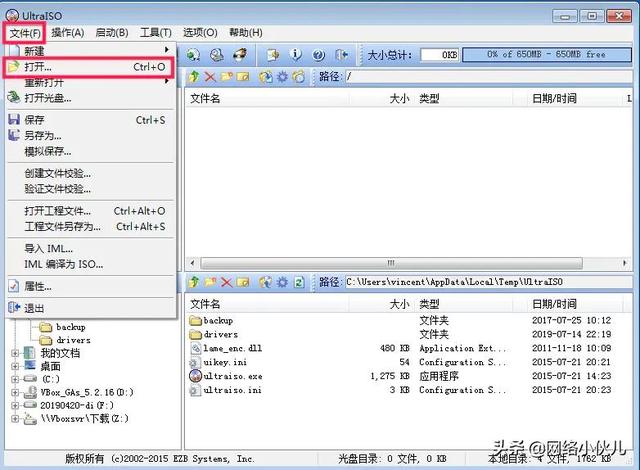
Task: Go up one level in image pane
Action: coord(194,76)
